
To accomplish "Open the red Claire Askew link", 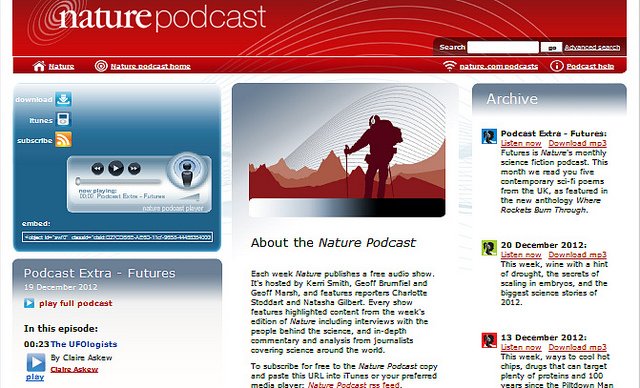I will point(74,370).
